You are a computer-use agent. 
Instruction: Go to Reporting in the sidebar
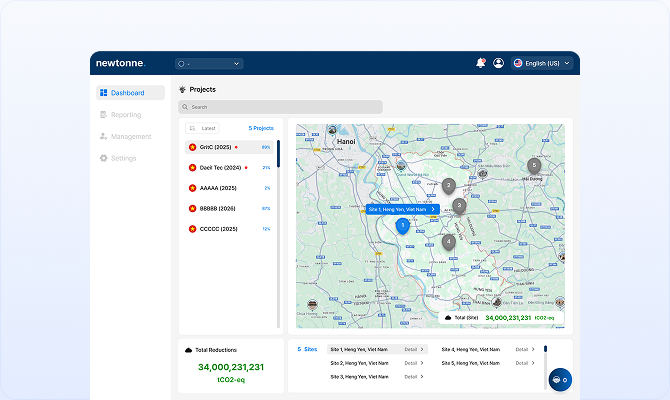pyautogui.click(x=126, y=115)
